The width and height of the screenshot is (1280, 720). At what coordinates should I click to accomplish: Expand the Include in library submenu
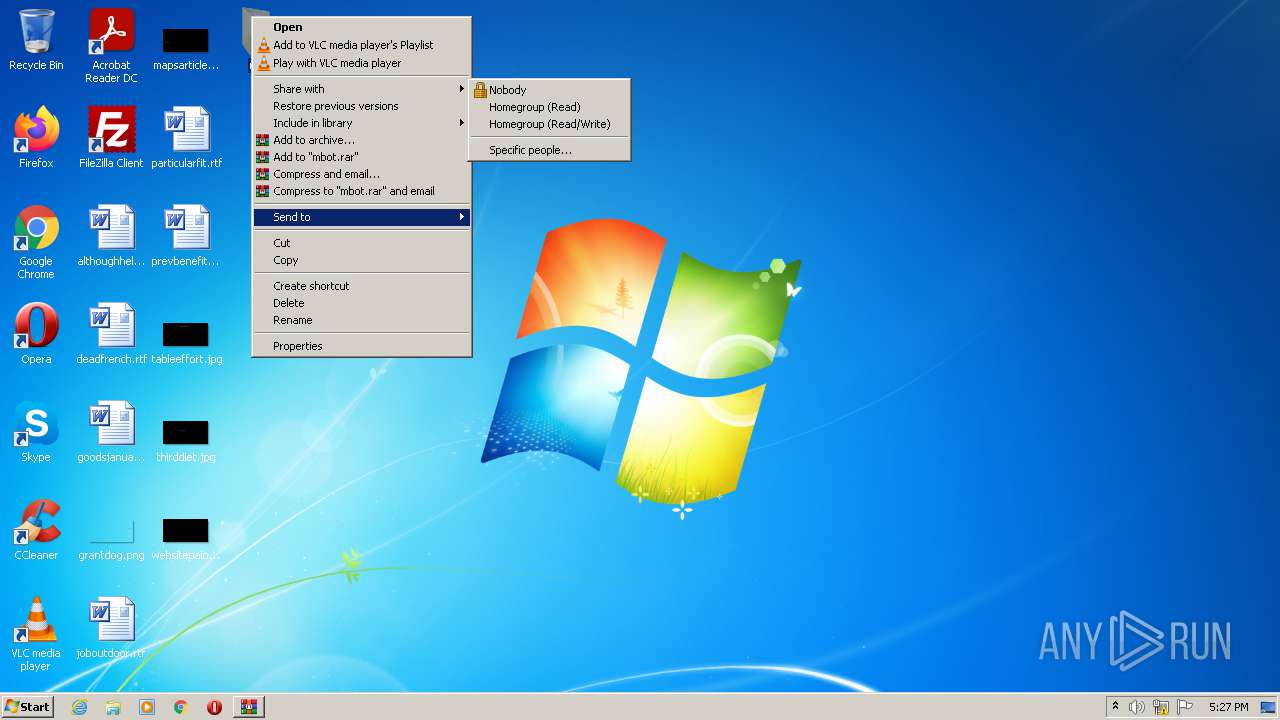362,123
